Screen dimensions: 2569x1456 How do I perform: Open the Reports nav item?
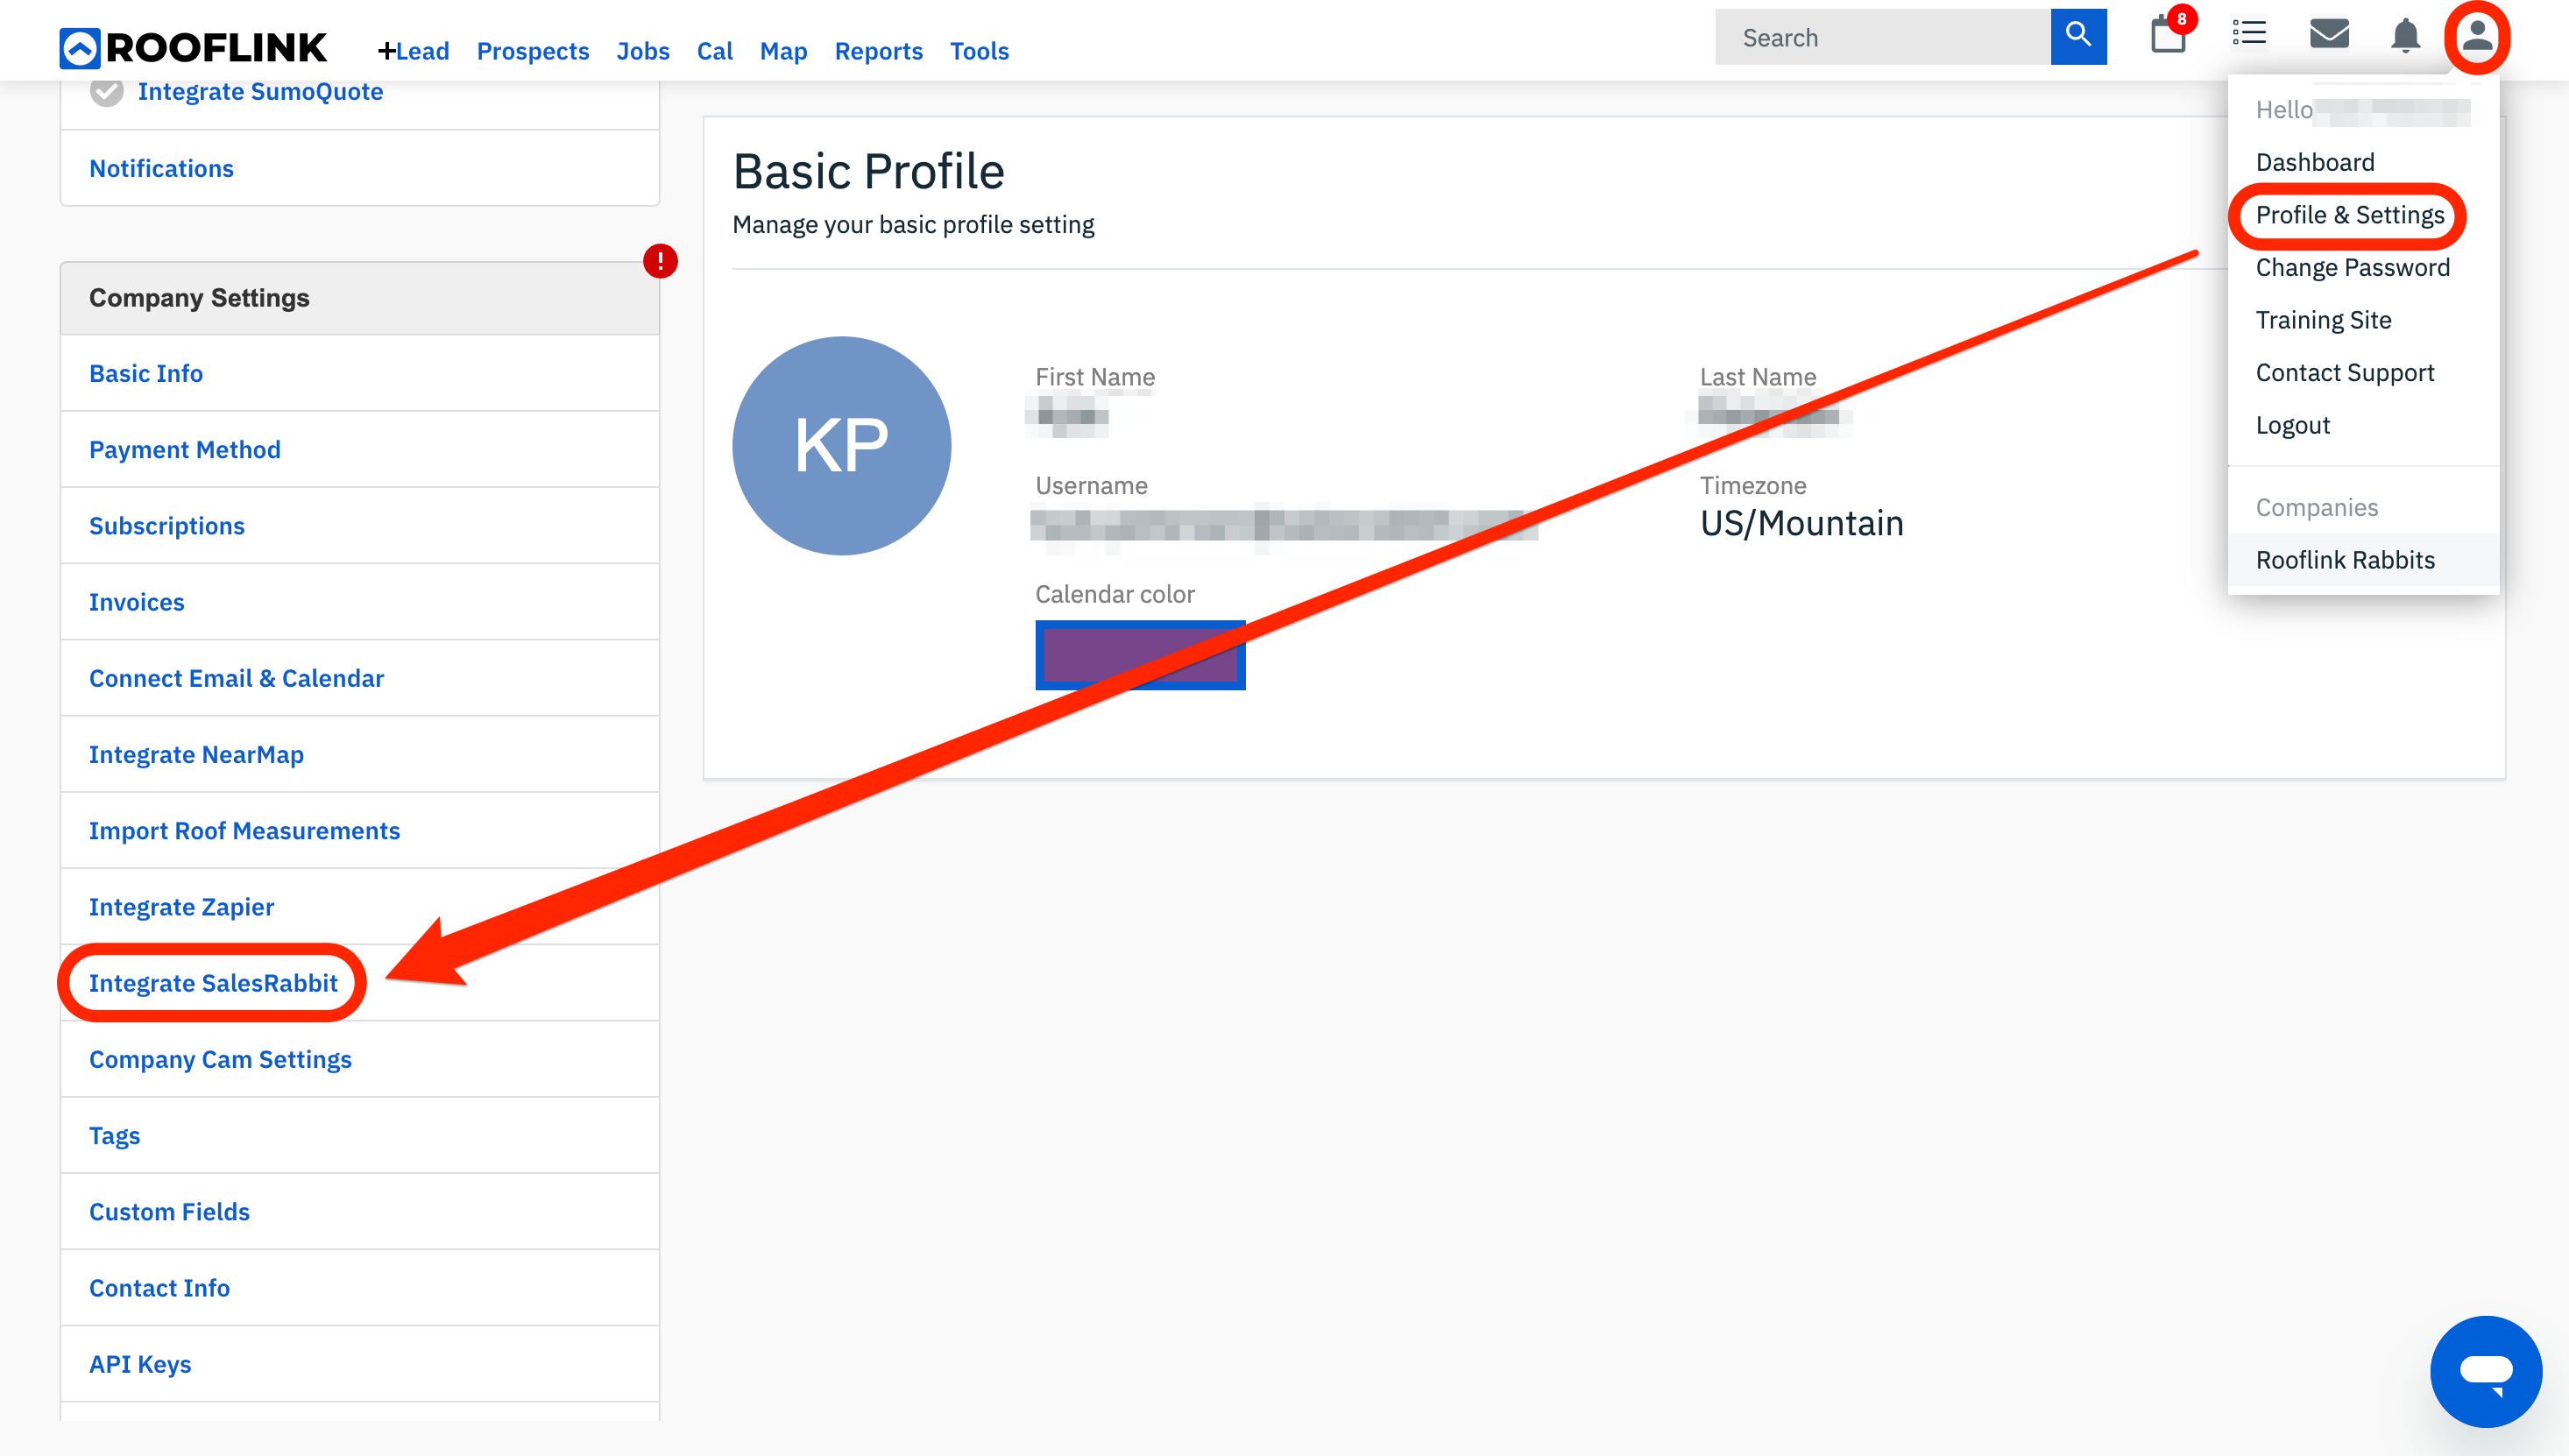coord(879,51)
